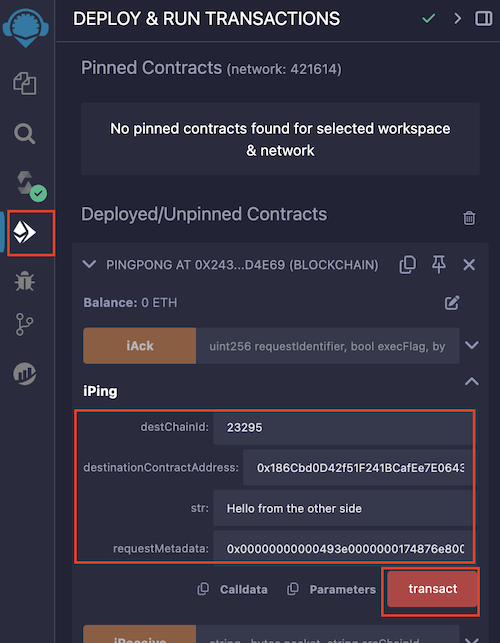Collapse the PINGPONG contract instance
This screenshot has width=500, height=643.
click(89, 264)
